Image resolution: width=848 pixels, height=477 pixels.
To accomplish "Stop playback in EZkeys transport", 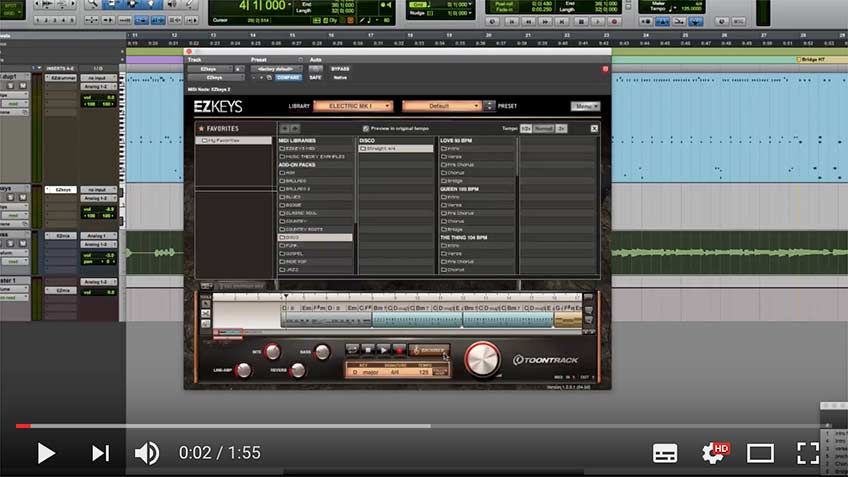I will click(368, 350).
